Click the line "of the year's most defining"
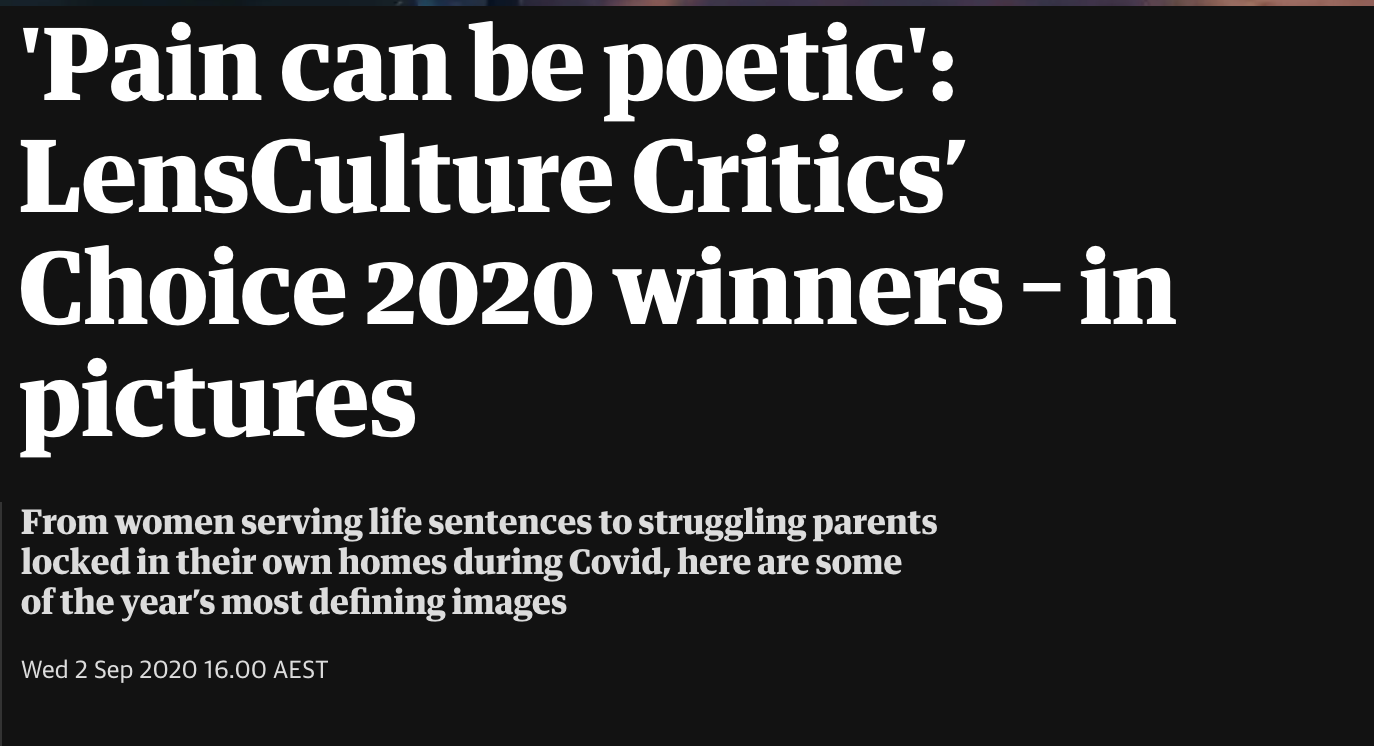The height and width of the screenshot is (746, 1374). (293, 603)
